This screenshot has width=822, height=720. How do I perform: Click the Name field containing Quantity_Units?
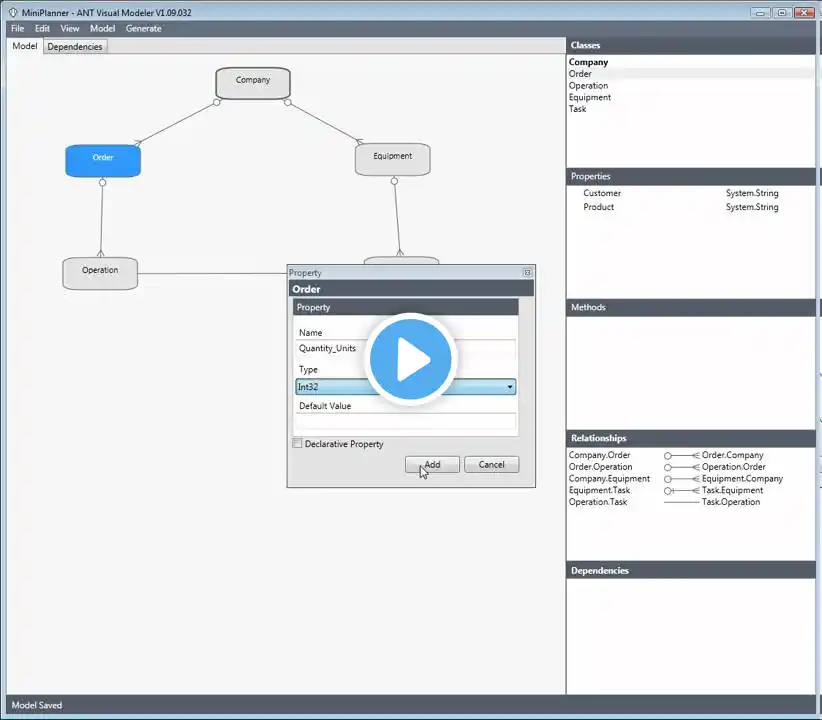406,349
